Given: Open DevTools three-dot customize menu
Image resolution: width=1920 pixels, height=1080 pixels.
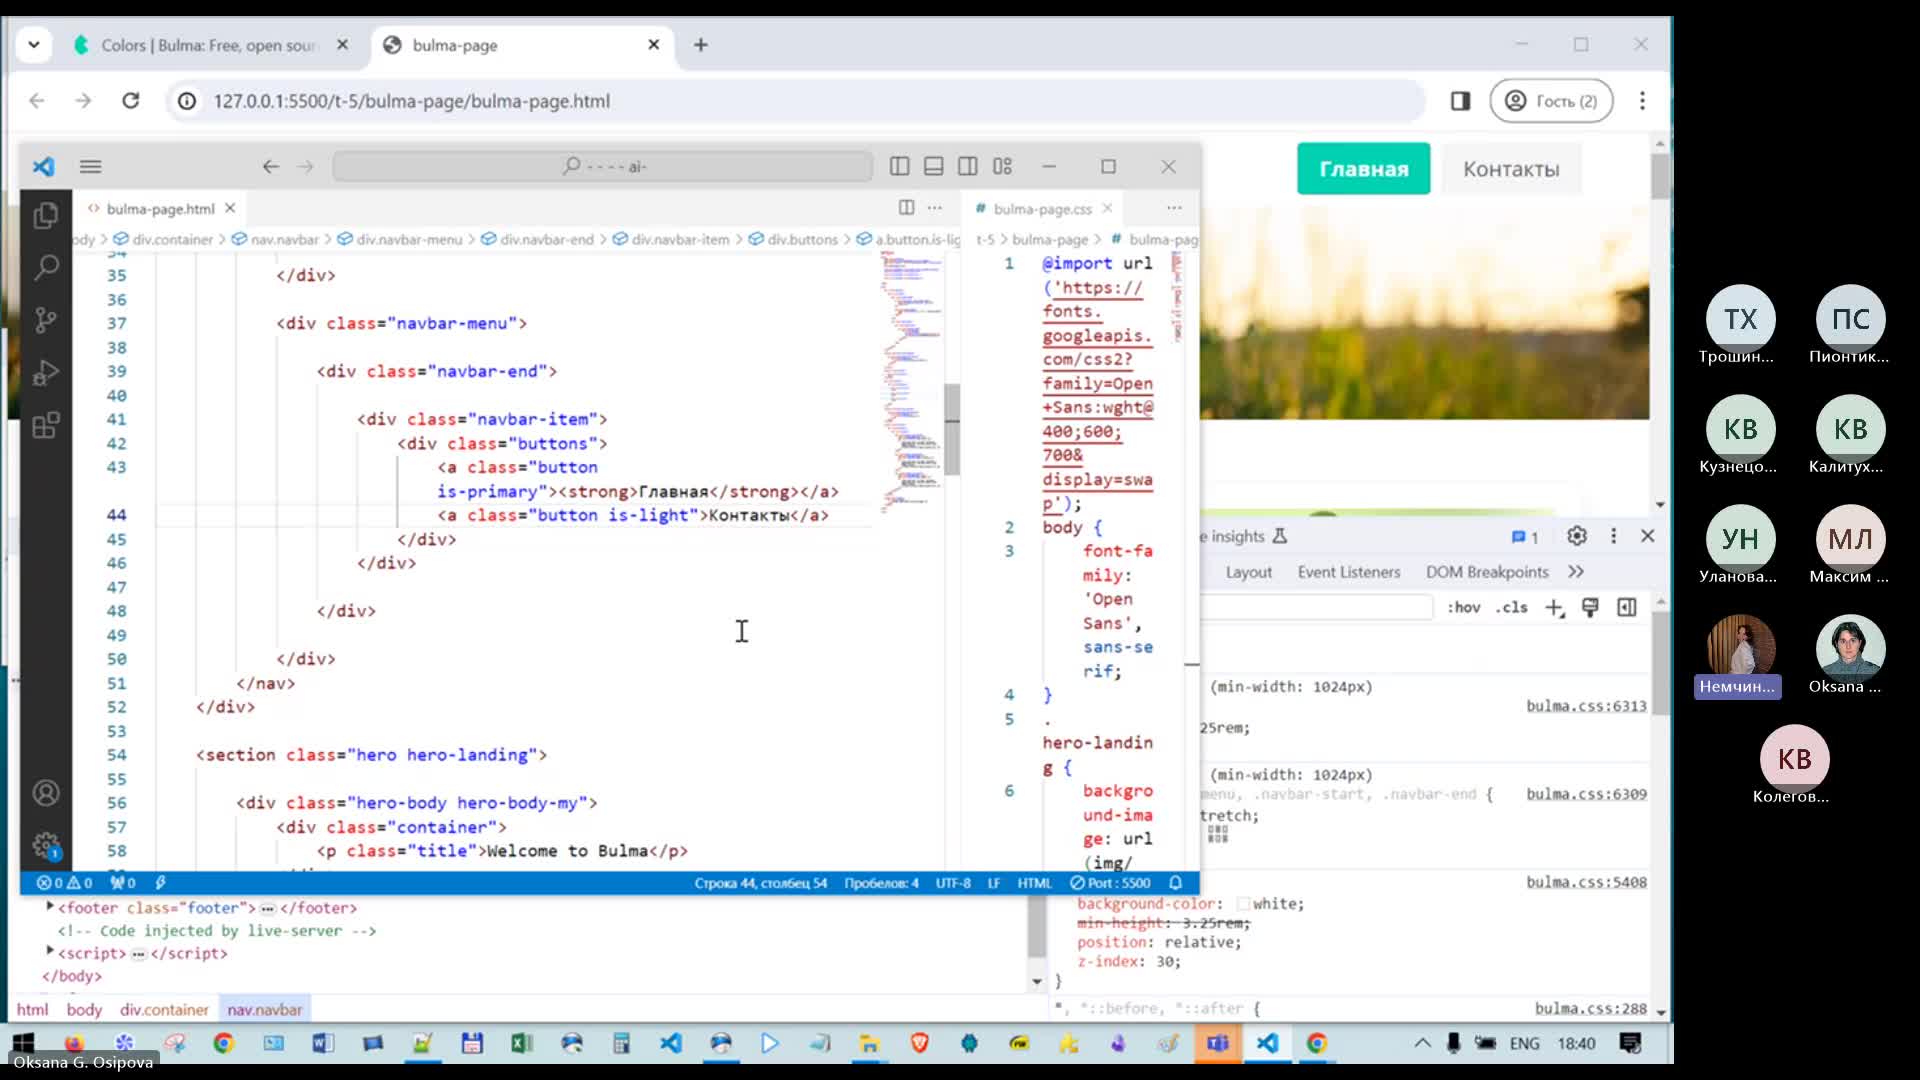Looking at the screenshot, I should click(x=1613, y=536).
